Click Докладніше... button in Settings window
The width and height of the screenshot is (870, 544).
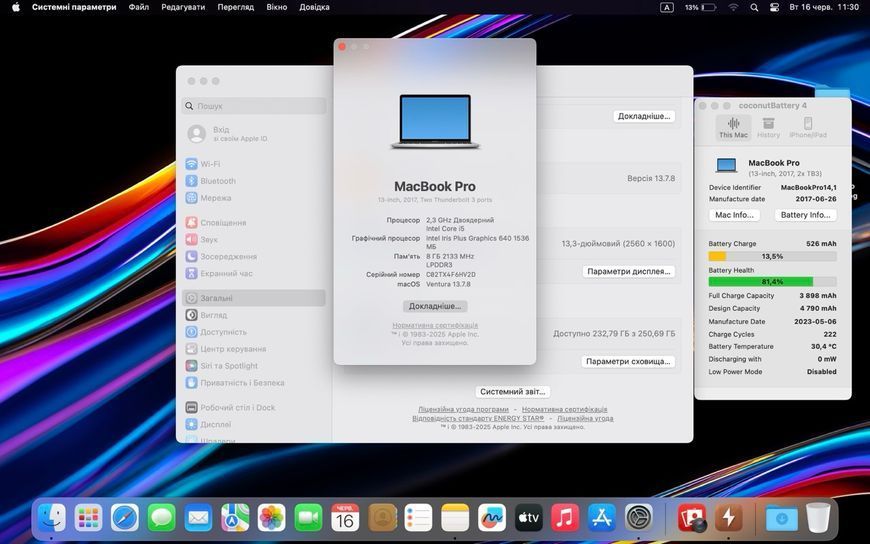644,116
